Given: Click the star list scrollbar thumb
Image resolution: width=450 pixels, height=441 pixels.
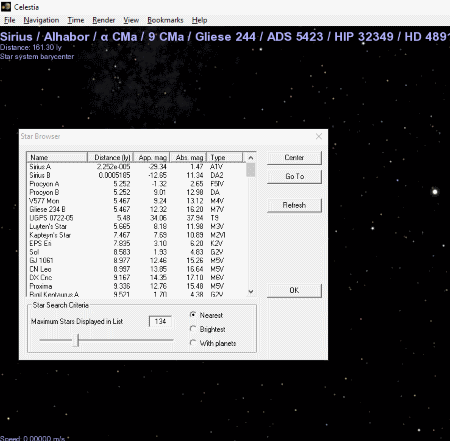Looking at the screenshot, I should (x=251, y=169).
